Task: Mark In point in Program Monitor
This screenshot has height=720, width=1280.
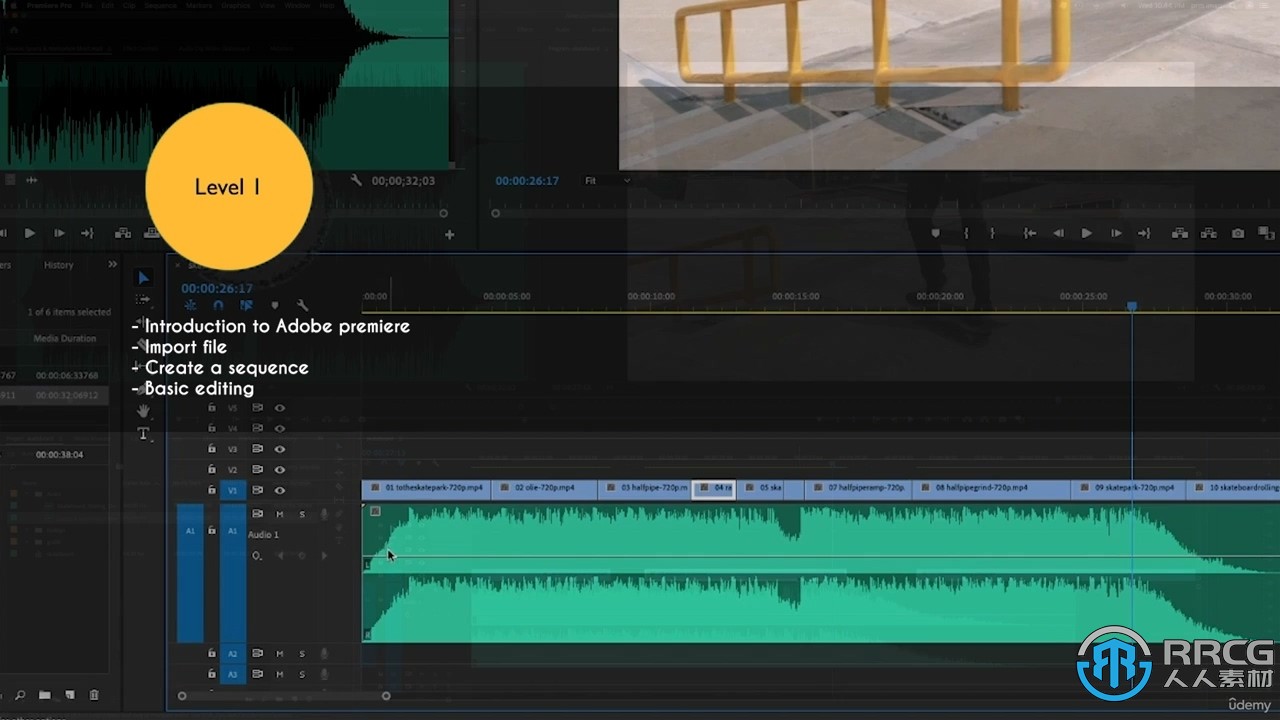Action: pos(966,233)
